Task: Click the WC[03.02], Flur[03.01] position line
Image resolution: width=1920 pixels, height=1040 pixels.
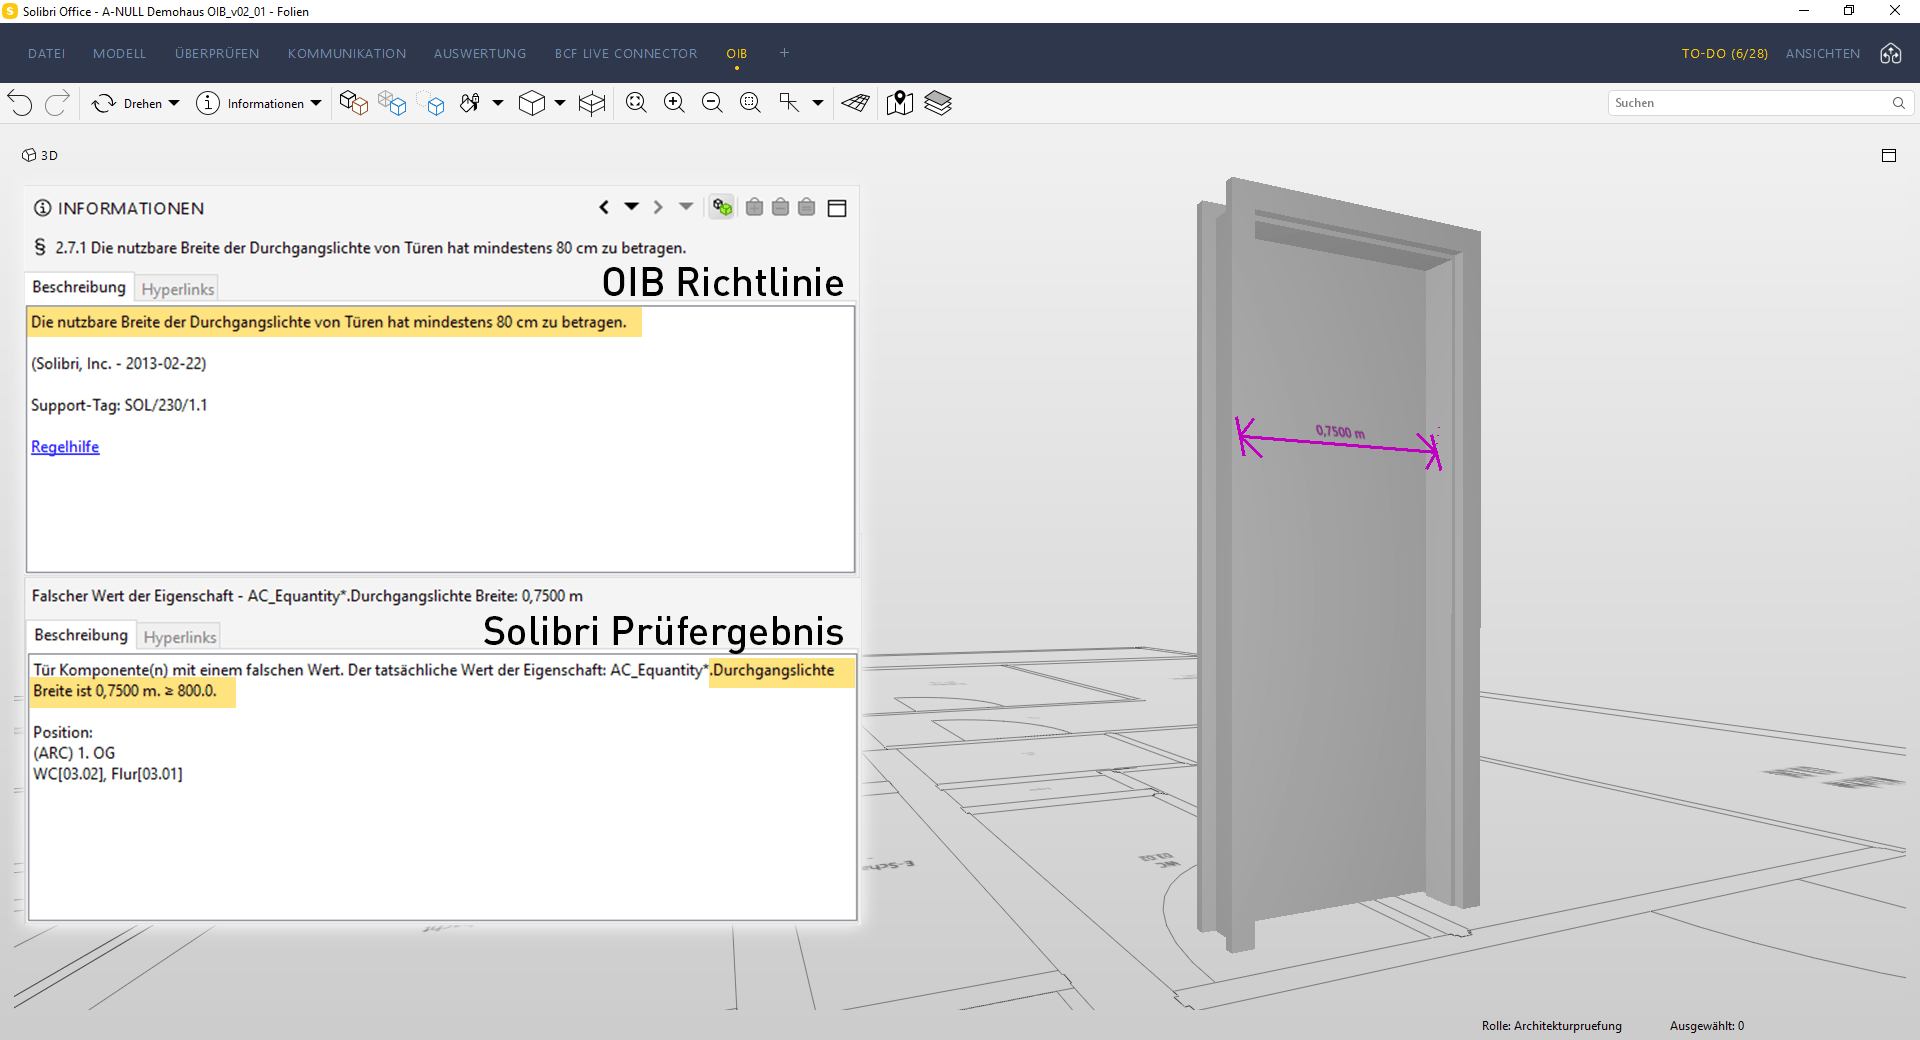Action: pos(108,774)
